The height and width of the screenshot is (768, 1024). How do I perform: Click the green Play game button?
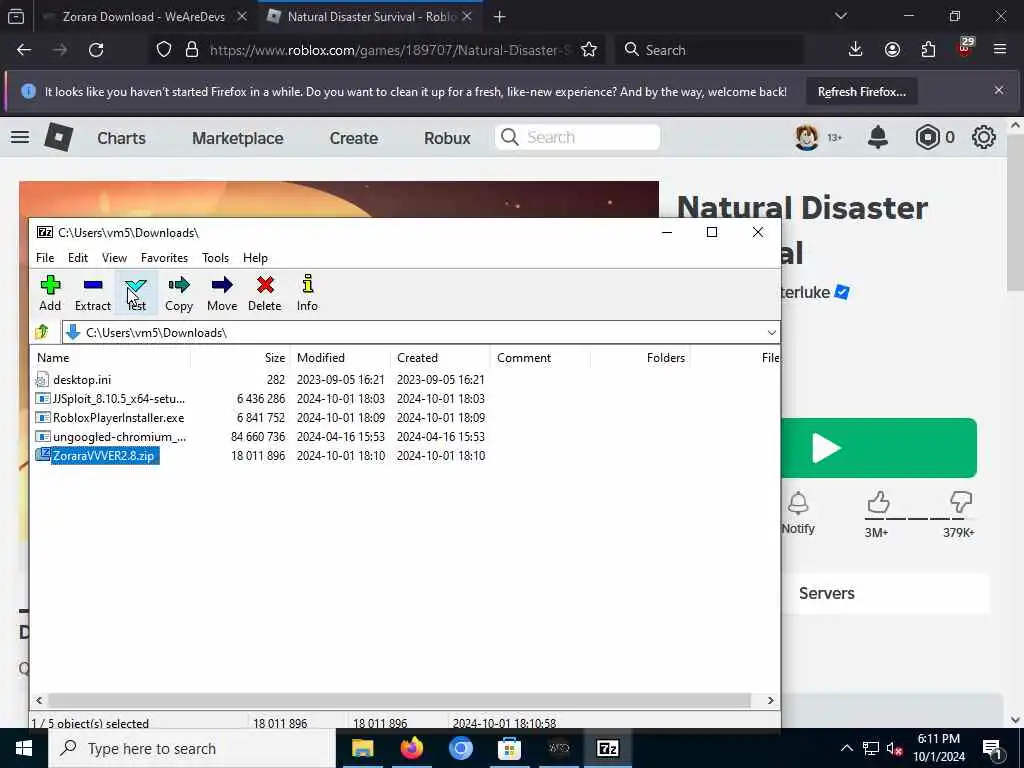click(878, 448)
